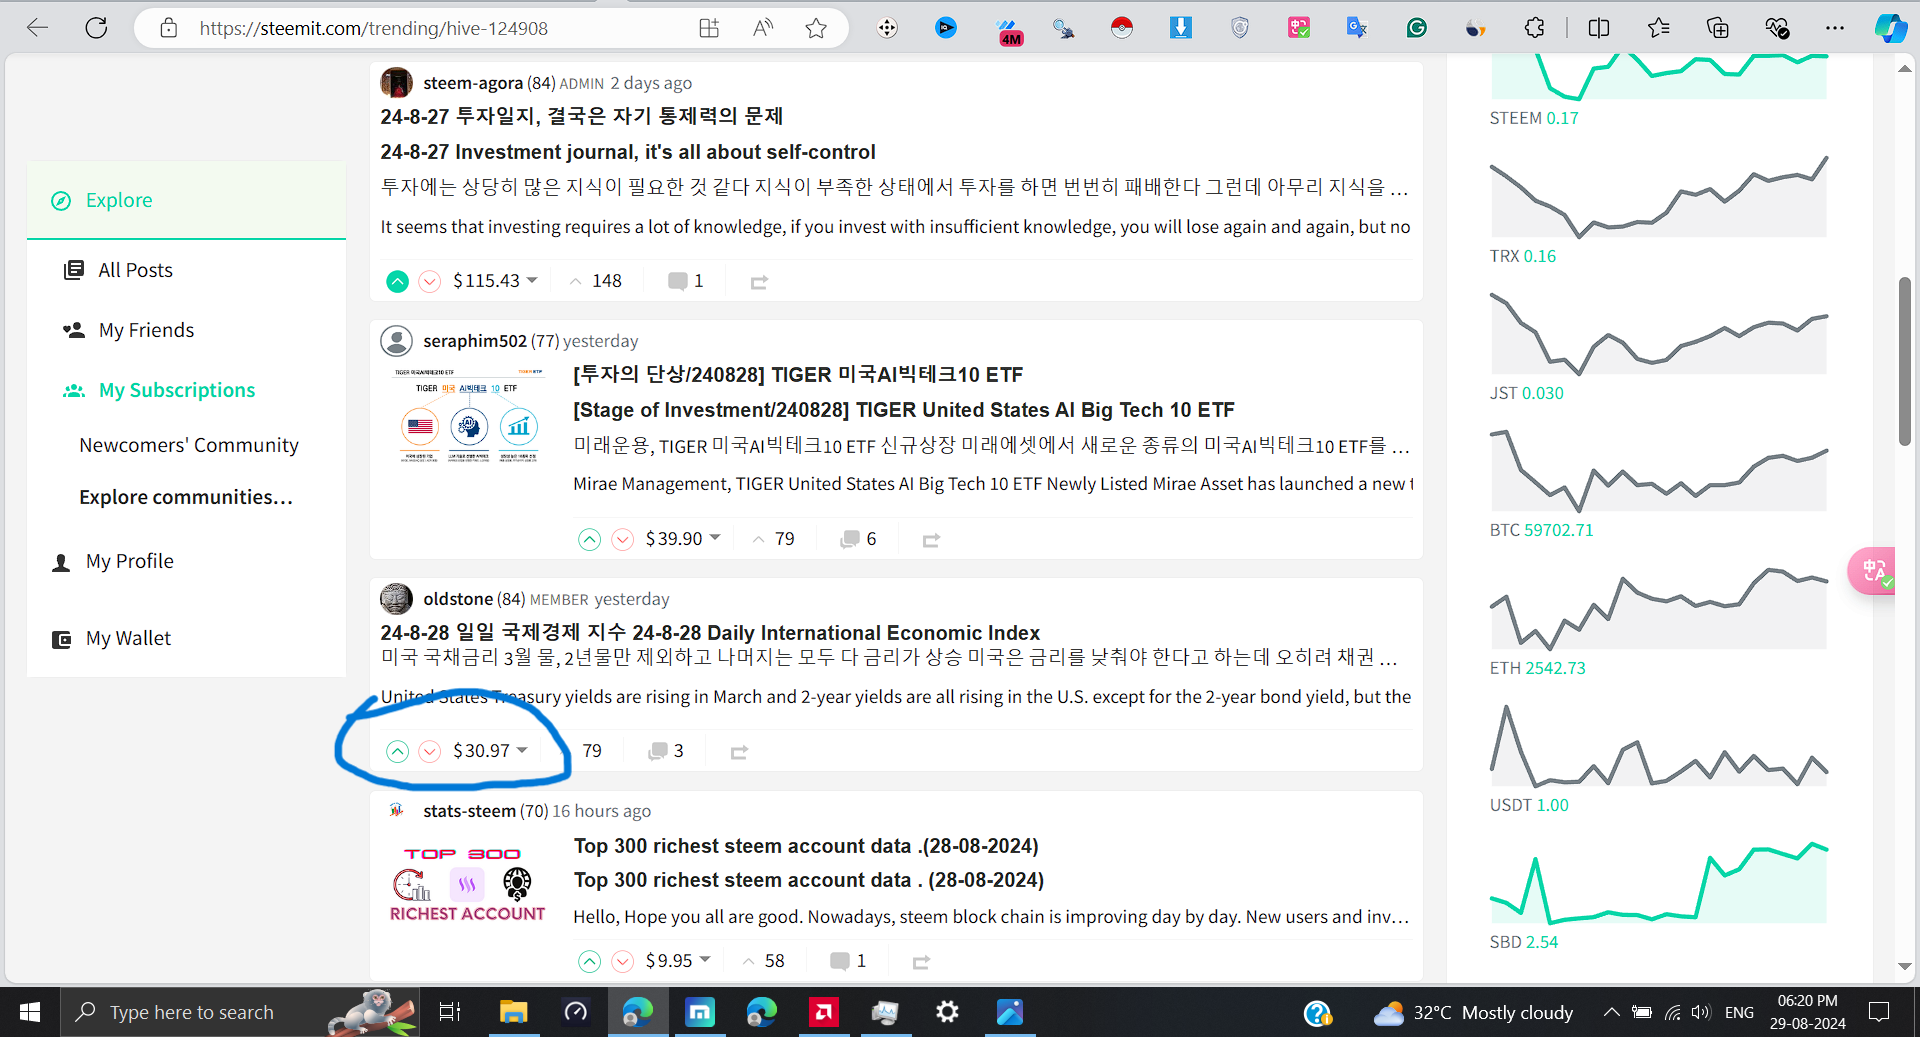The image size is (1920, 1037).
Task: Open the Copilot sidebar icon
Action: pos(1890,28)
